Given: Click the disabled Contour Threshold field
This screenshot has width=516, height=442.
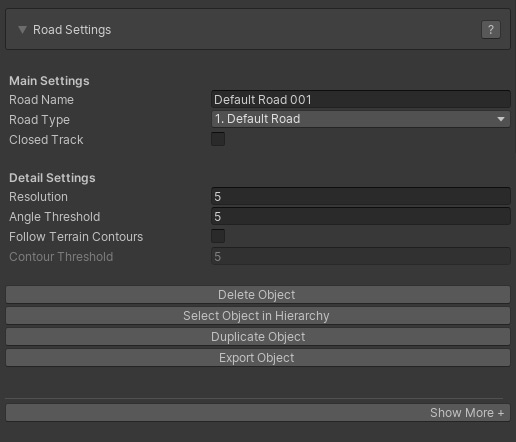Looking at the screenshot, I should pyautogui.click(x=360, y=256).
